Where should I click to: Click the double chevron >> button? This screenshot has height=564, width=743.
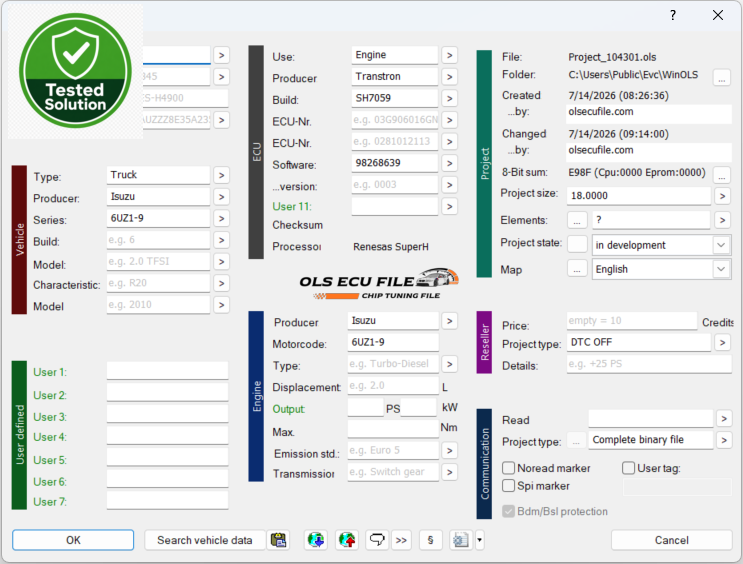(401, 540)
